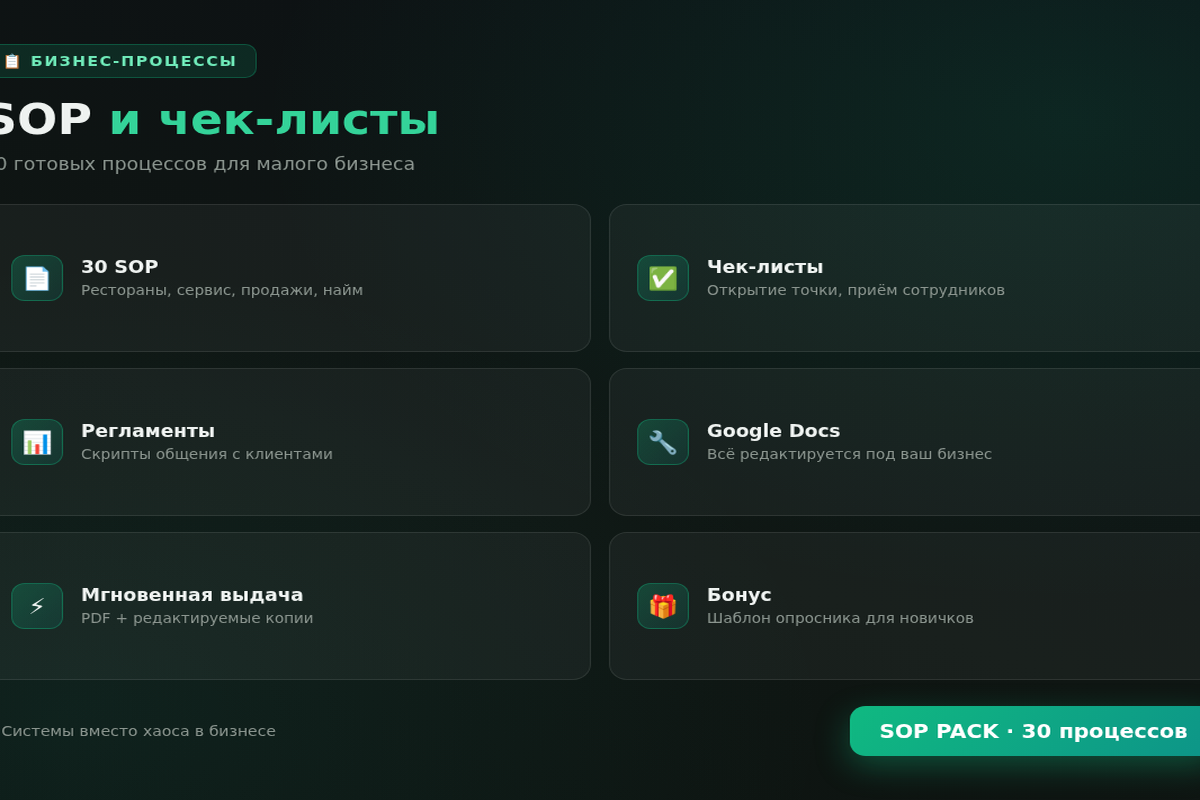
Task: Select the bar chart icon for Регламенты
Action: (x=37, y=442)
